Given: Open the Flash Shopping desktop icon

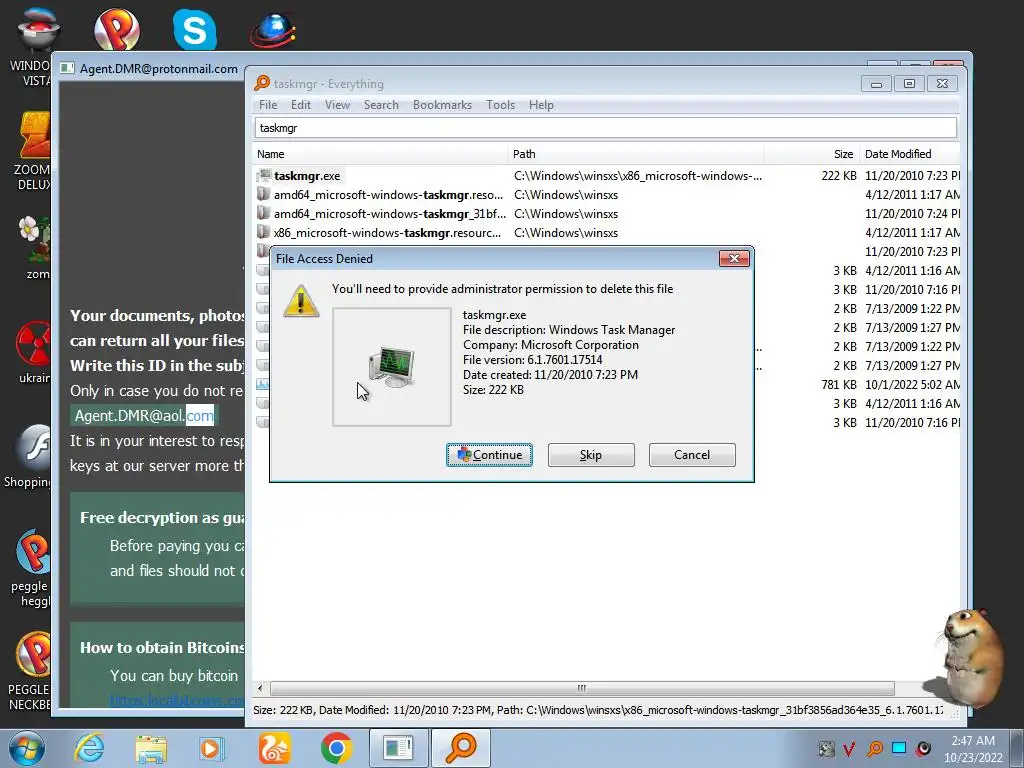Looking at the screenshot, I should (29, 456).
